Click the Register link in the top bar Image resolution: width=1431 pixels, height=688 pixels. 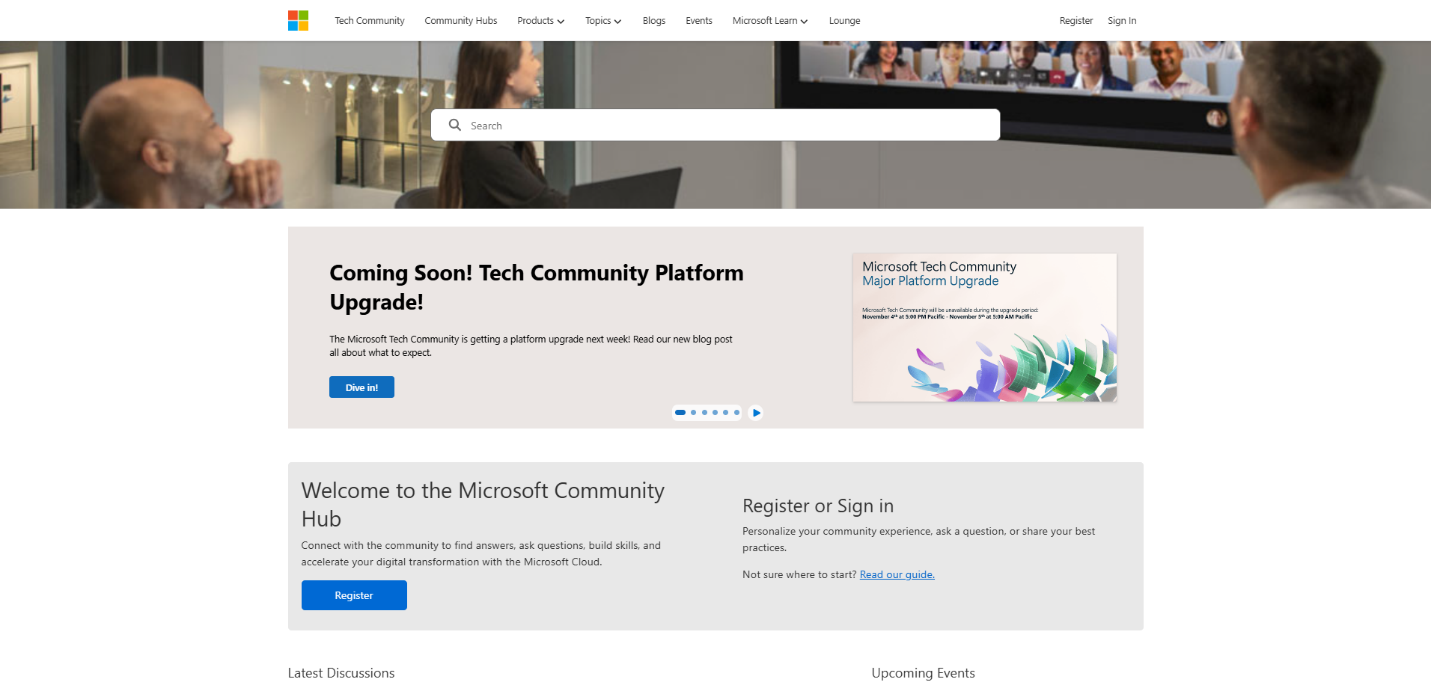(1076, 20)
